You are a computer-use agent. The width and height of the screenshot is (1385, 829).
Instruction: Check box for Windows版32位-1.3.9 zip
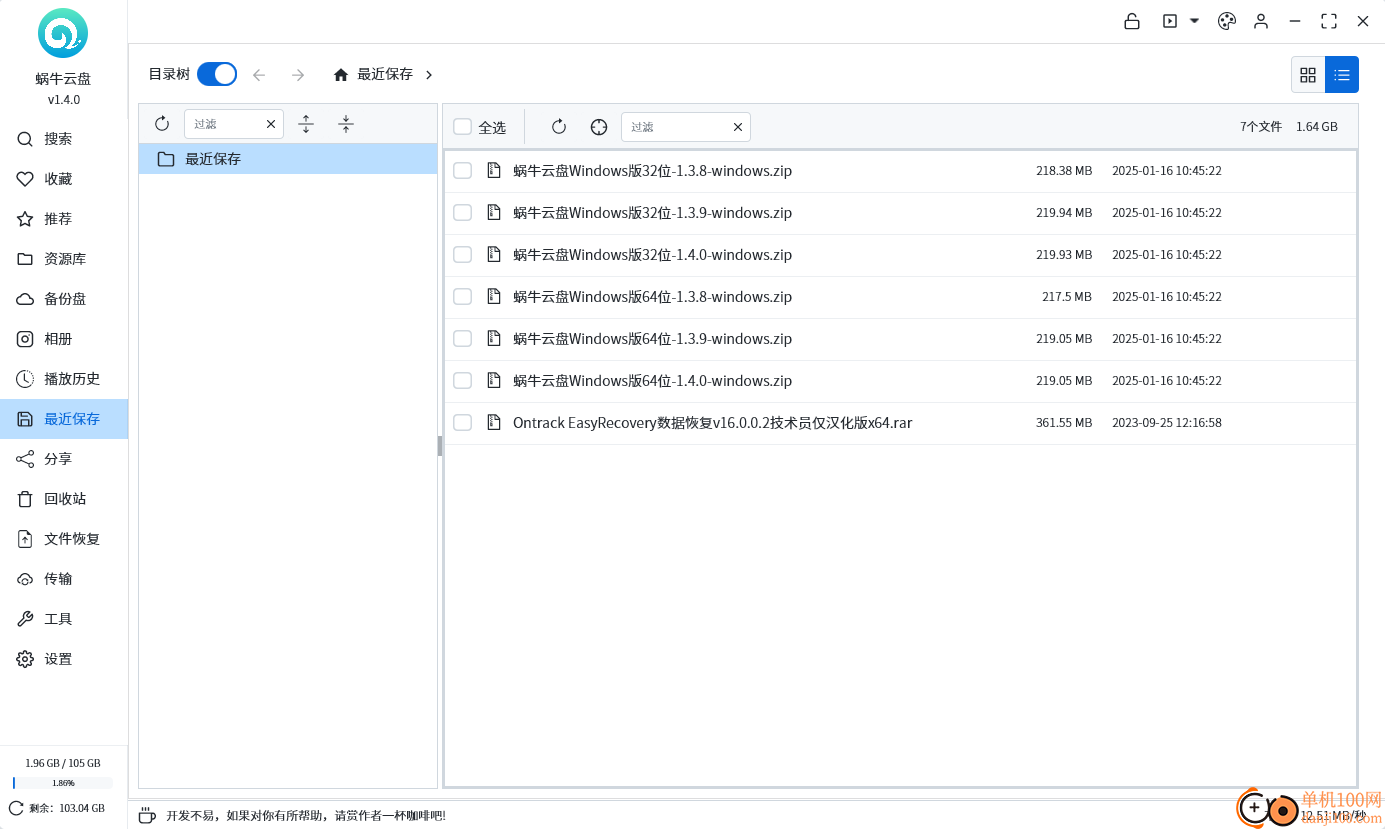[x=462, y=213]
